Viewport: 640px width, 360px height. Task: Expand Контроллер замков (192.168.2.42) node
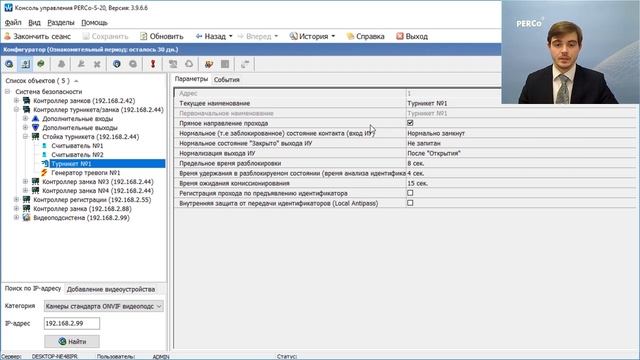(x=16, y=100)
